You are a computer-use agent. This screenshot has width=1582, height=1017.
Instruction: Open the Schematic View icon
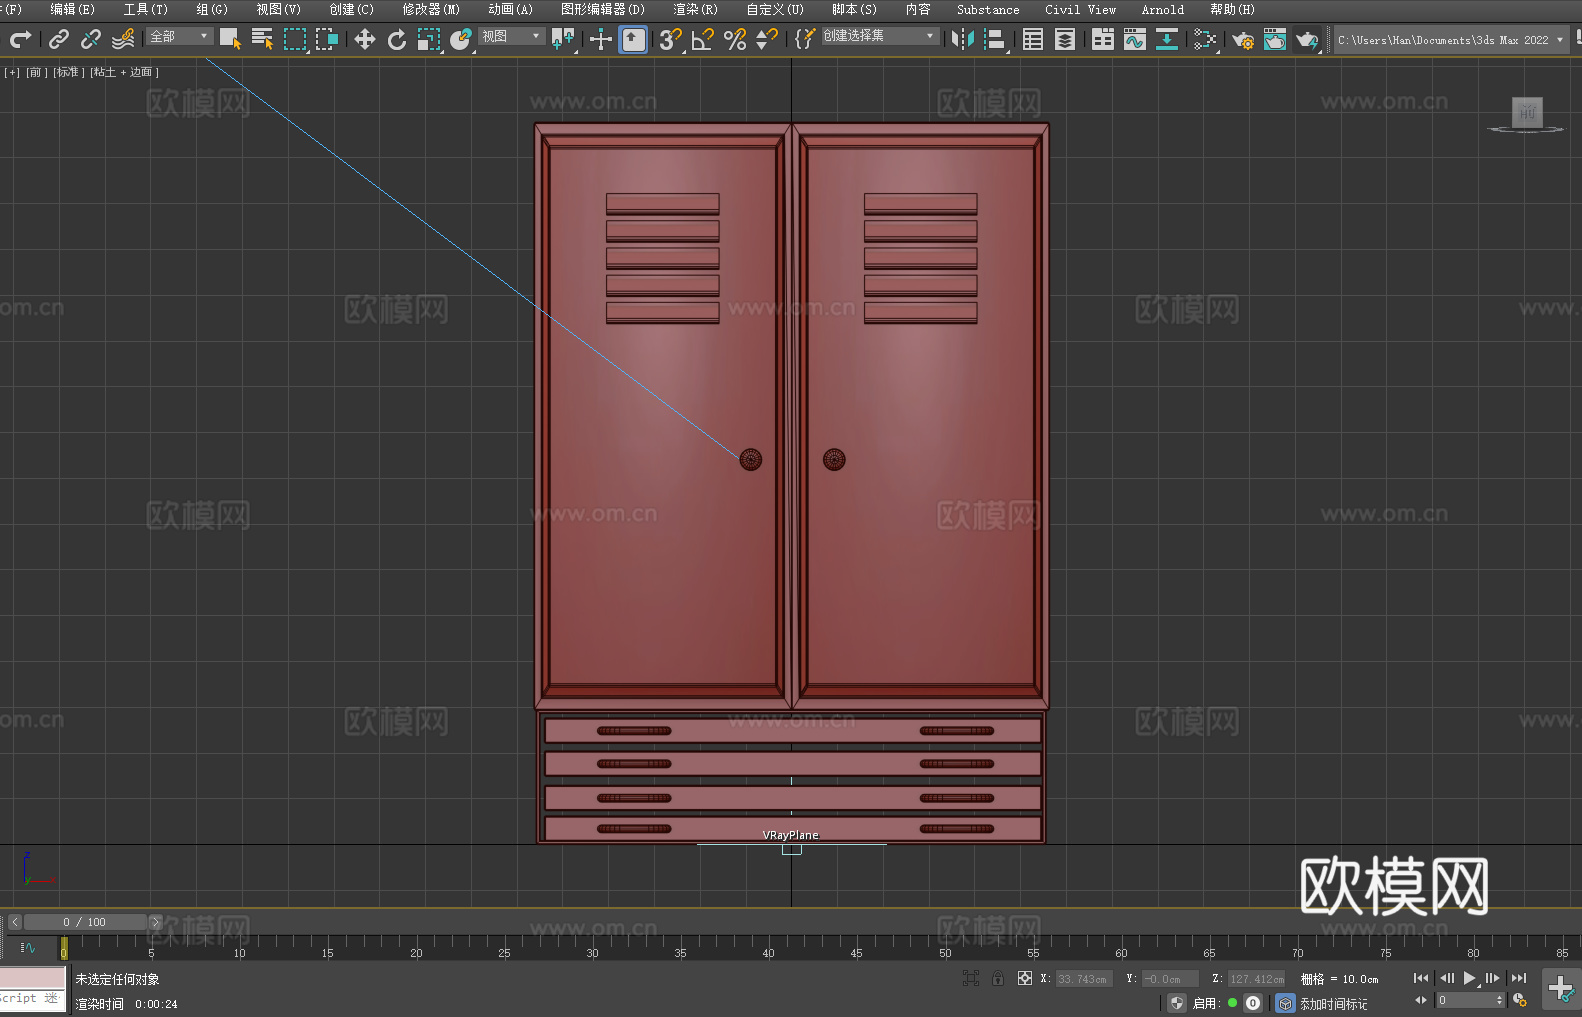(x=1205, y=39)
